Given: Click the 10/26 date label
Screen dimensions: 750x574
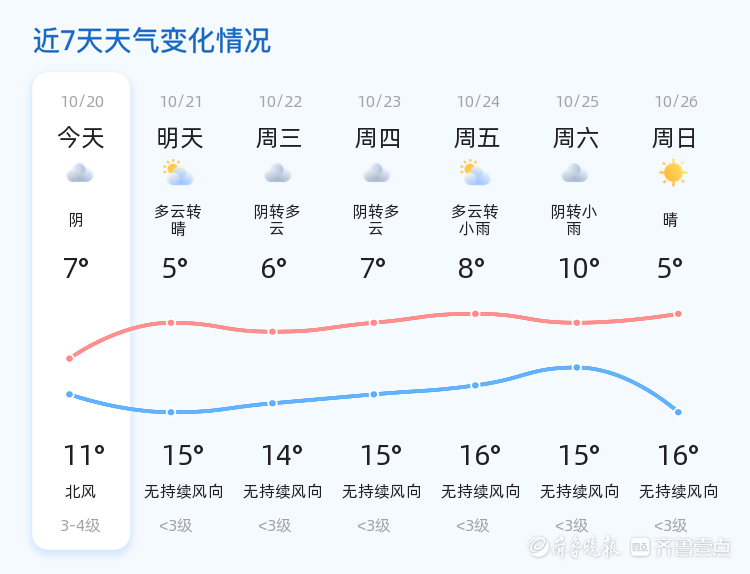Looking at the screenshot, I should tap(676, 102).
